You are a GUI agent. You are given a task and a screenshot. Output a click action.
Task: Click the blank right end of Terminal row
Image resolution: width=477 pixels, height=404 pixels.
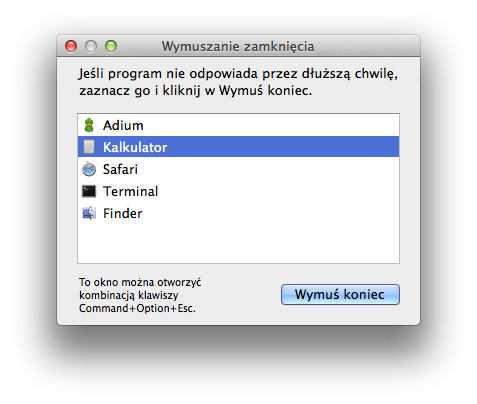pyautogui.click(x=317, y=191)
